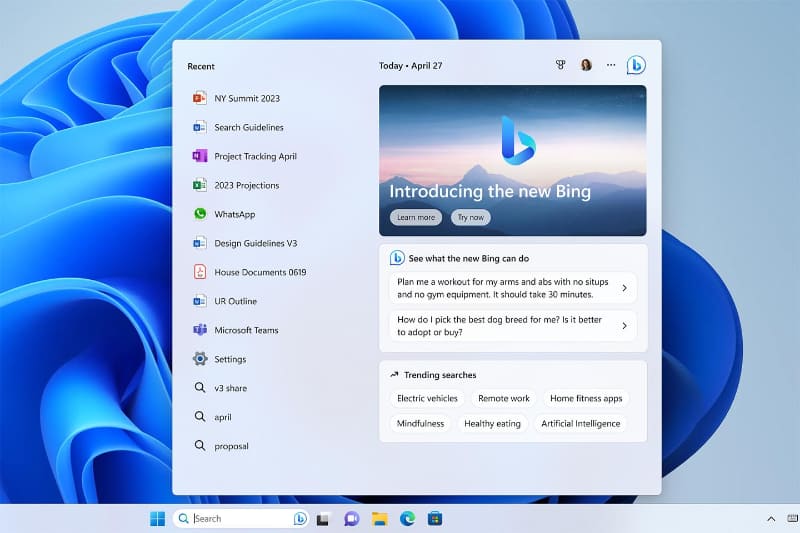The height and width of the screenshot is (533, 800).
Task: Open the 'Design Guidelines V3' entry text
Action: click(256, 243)
